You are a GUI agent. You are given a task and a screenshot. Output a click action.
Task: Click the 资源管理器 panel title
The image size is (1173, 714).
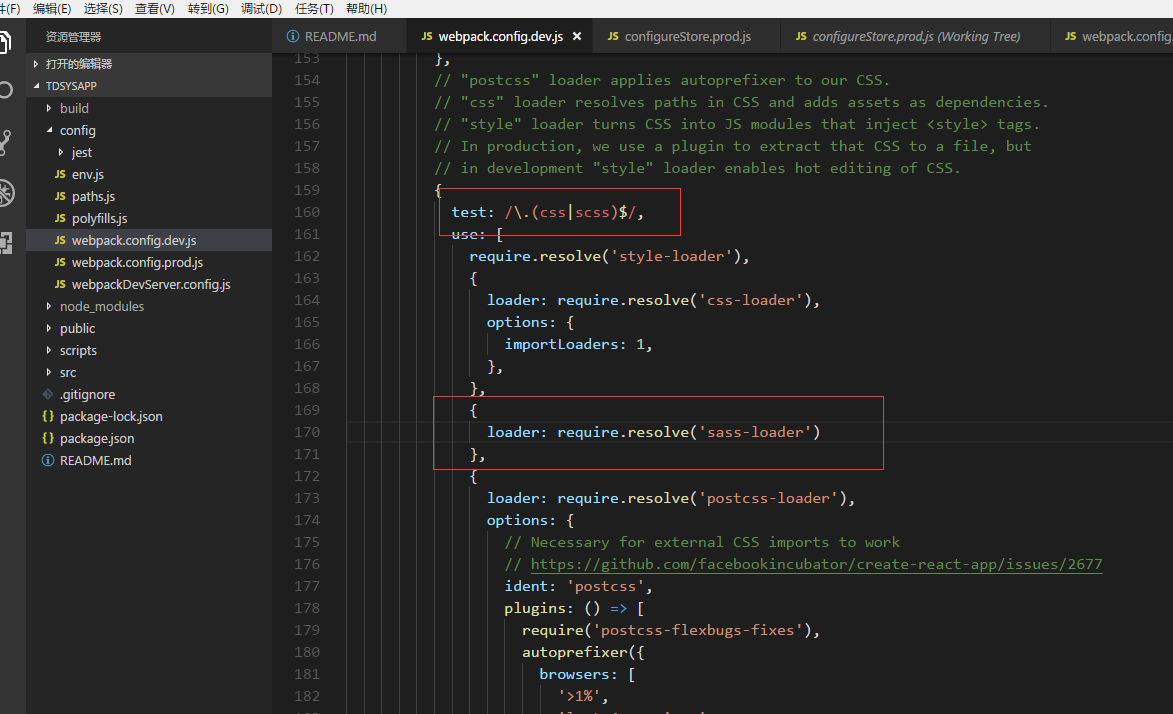click(73, 37)
